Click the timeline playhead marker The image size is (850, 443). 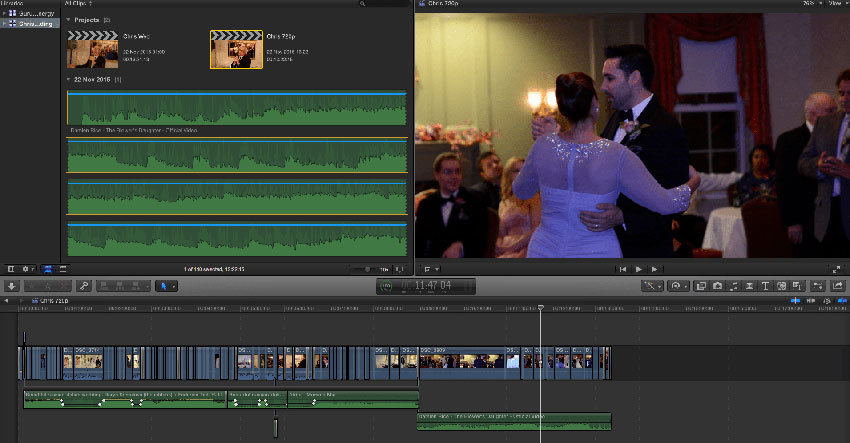tap(540, 308)
